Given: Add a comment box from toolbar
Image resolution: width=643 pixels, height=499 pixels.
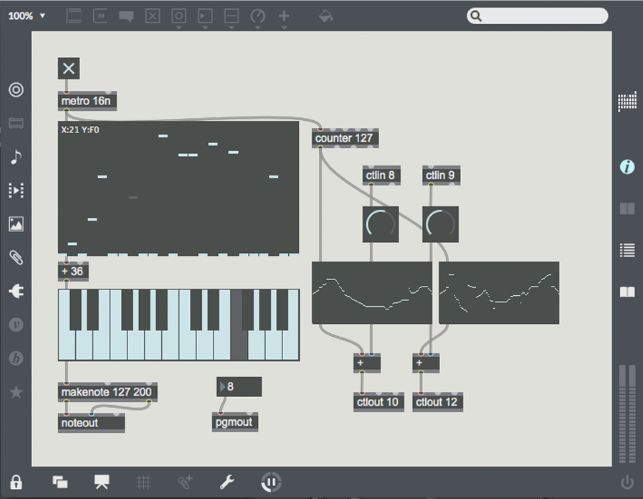Looking at the screenshot, I should click(126, 16).
